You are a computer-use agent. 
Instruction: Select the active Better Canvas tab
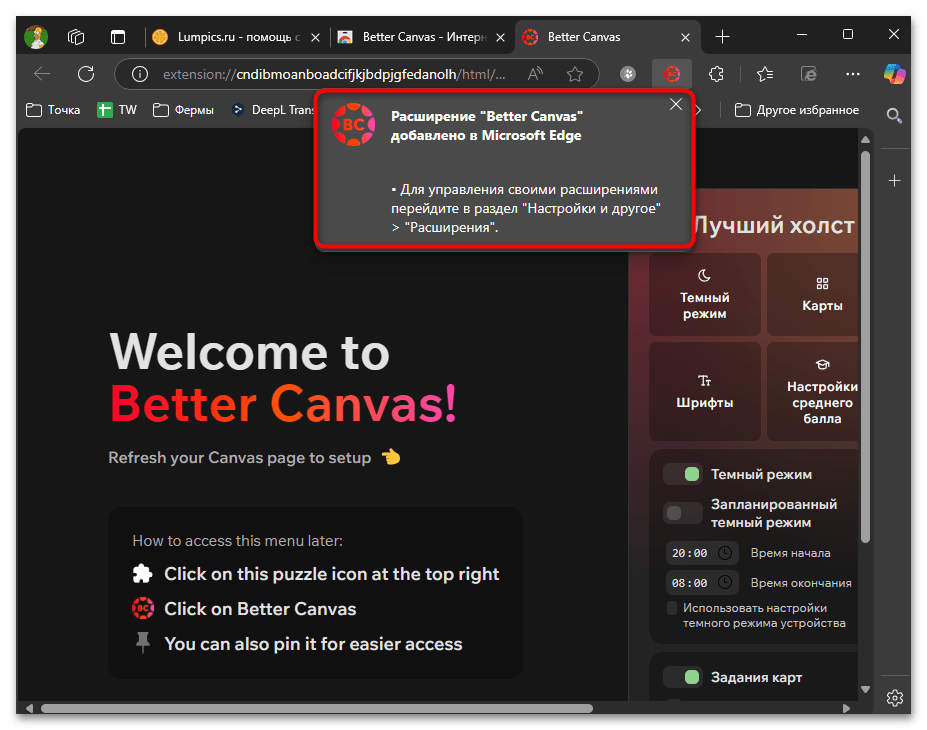[x=608, y=37]
